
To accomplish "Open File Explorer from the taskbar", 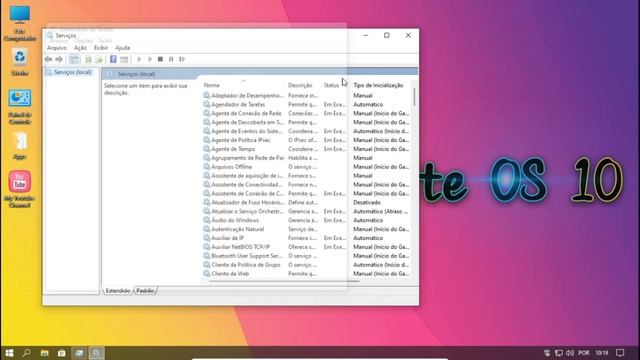I will pos(44,353).
